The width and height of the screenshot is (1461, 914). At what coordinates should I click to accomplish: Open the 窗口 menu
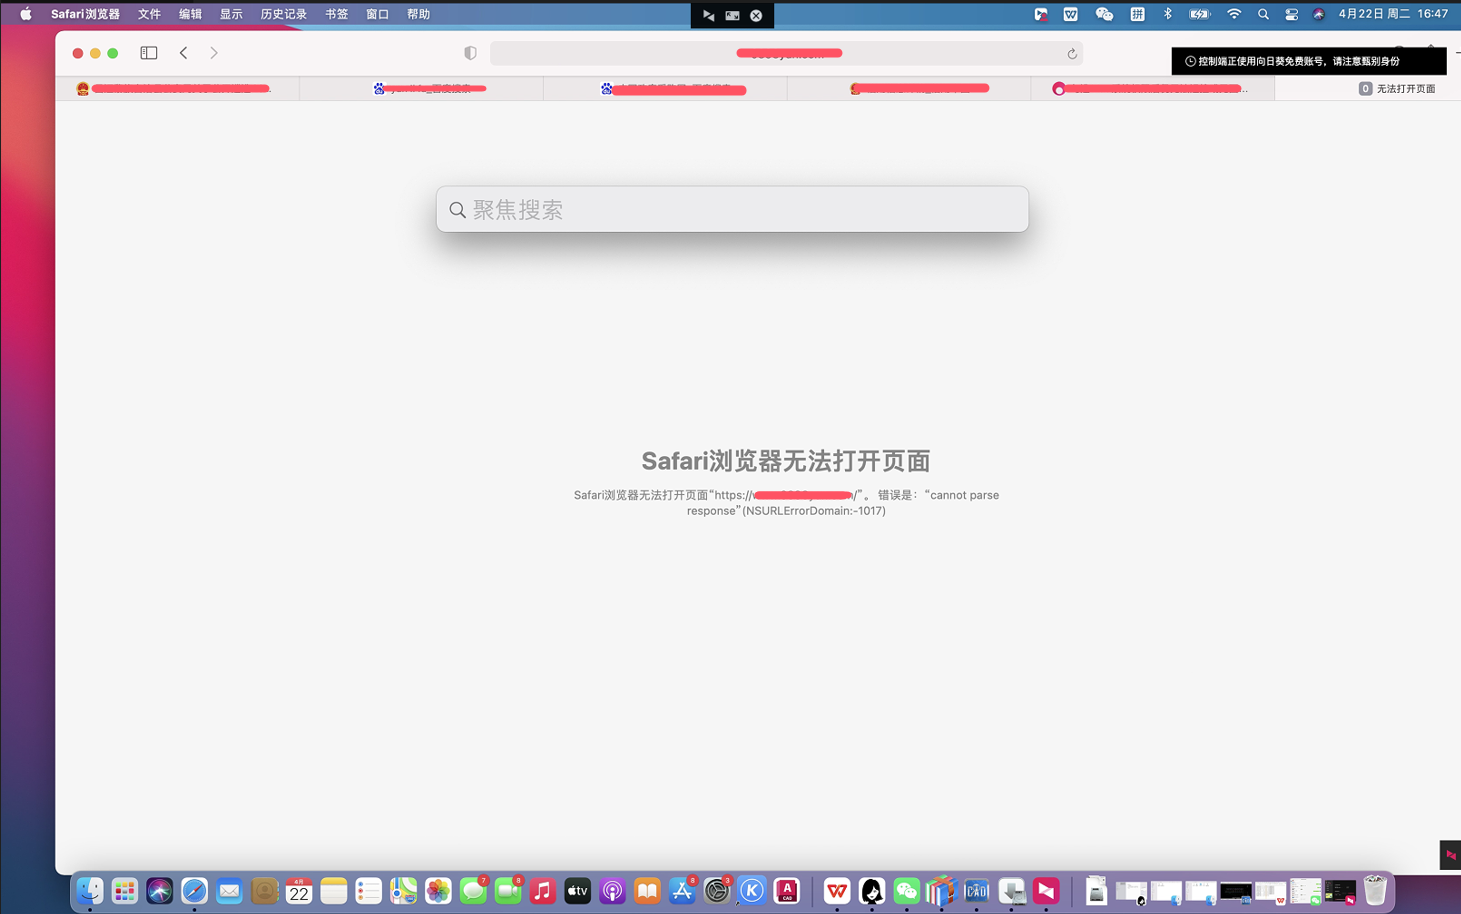click(x=377, y=14)
